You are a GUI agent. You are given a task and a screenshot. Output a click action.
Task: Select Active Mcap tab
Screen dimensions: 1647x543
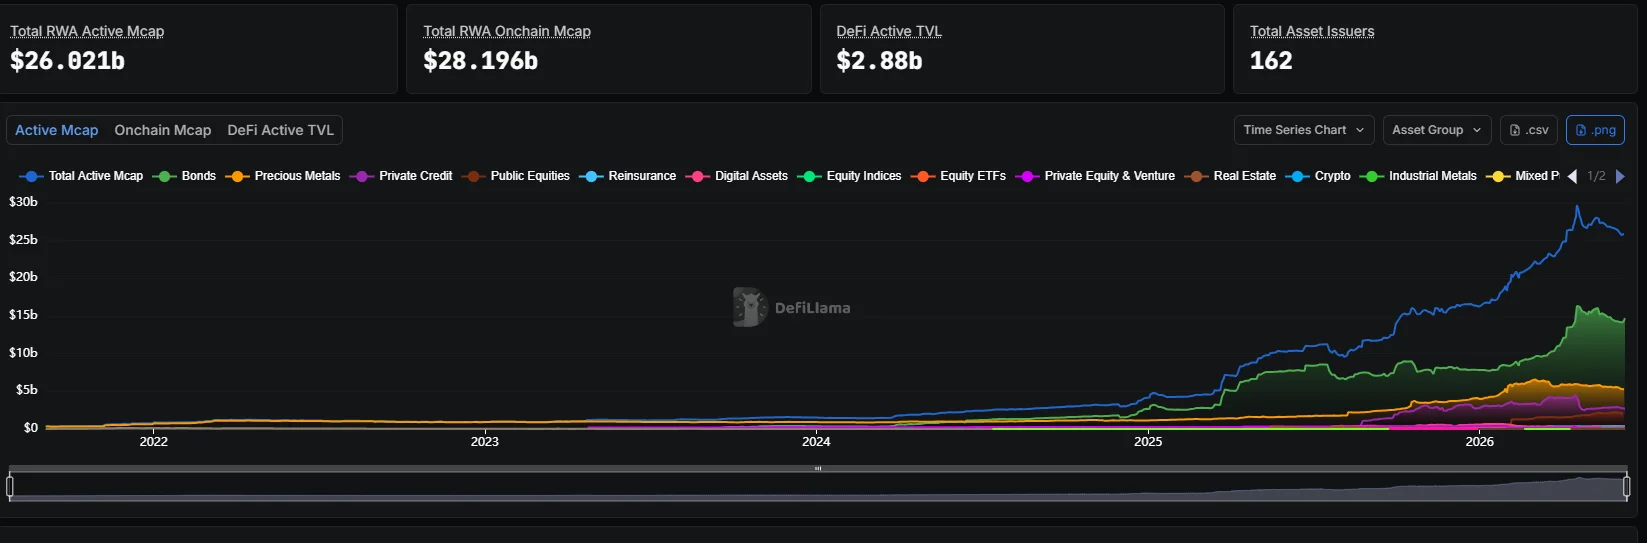point(57,130)
